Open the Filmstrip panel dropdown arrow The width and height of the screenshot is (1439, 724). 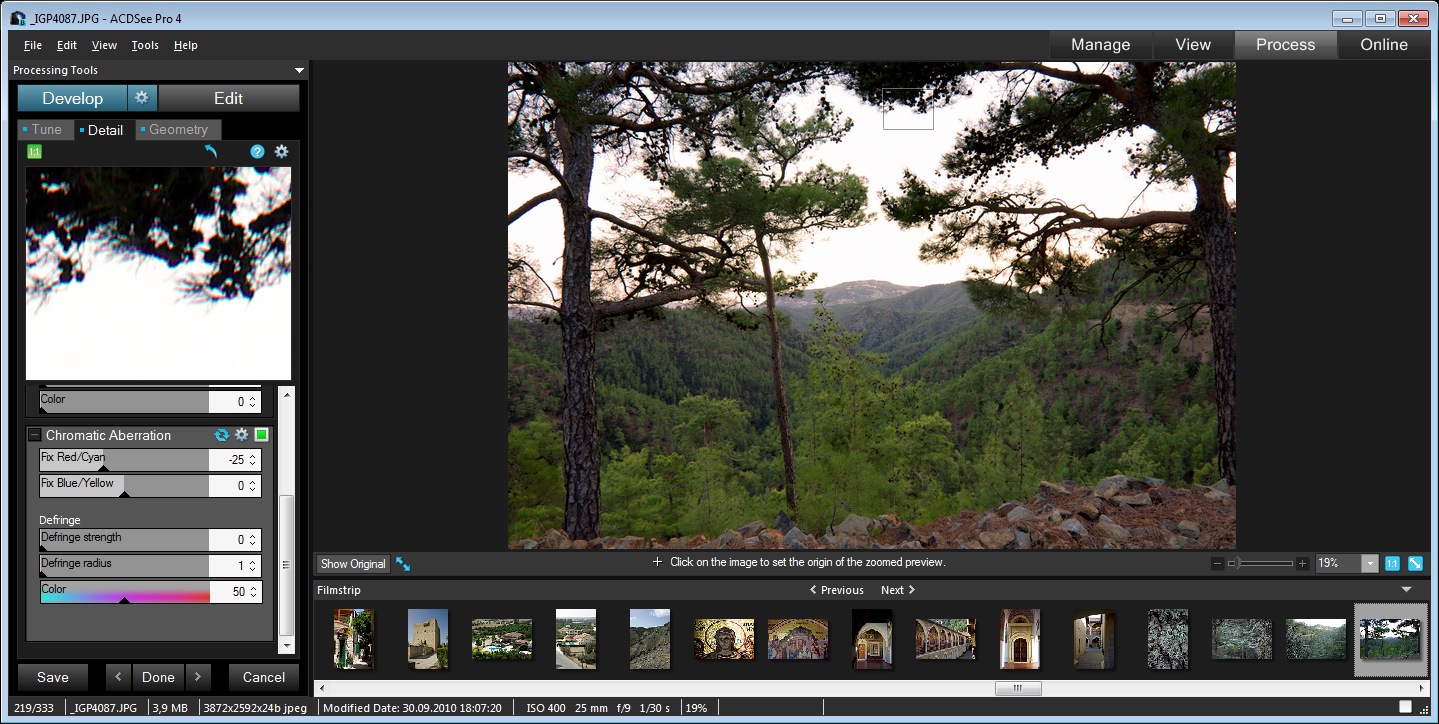pos(1408,590)
